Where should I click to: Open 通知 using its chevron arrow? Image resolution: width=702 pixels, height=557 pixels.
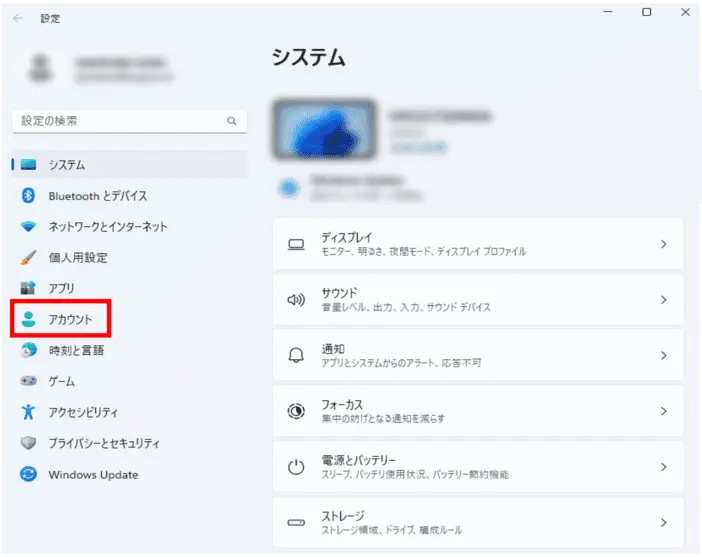(663, 355)
